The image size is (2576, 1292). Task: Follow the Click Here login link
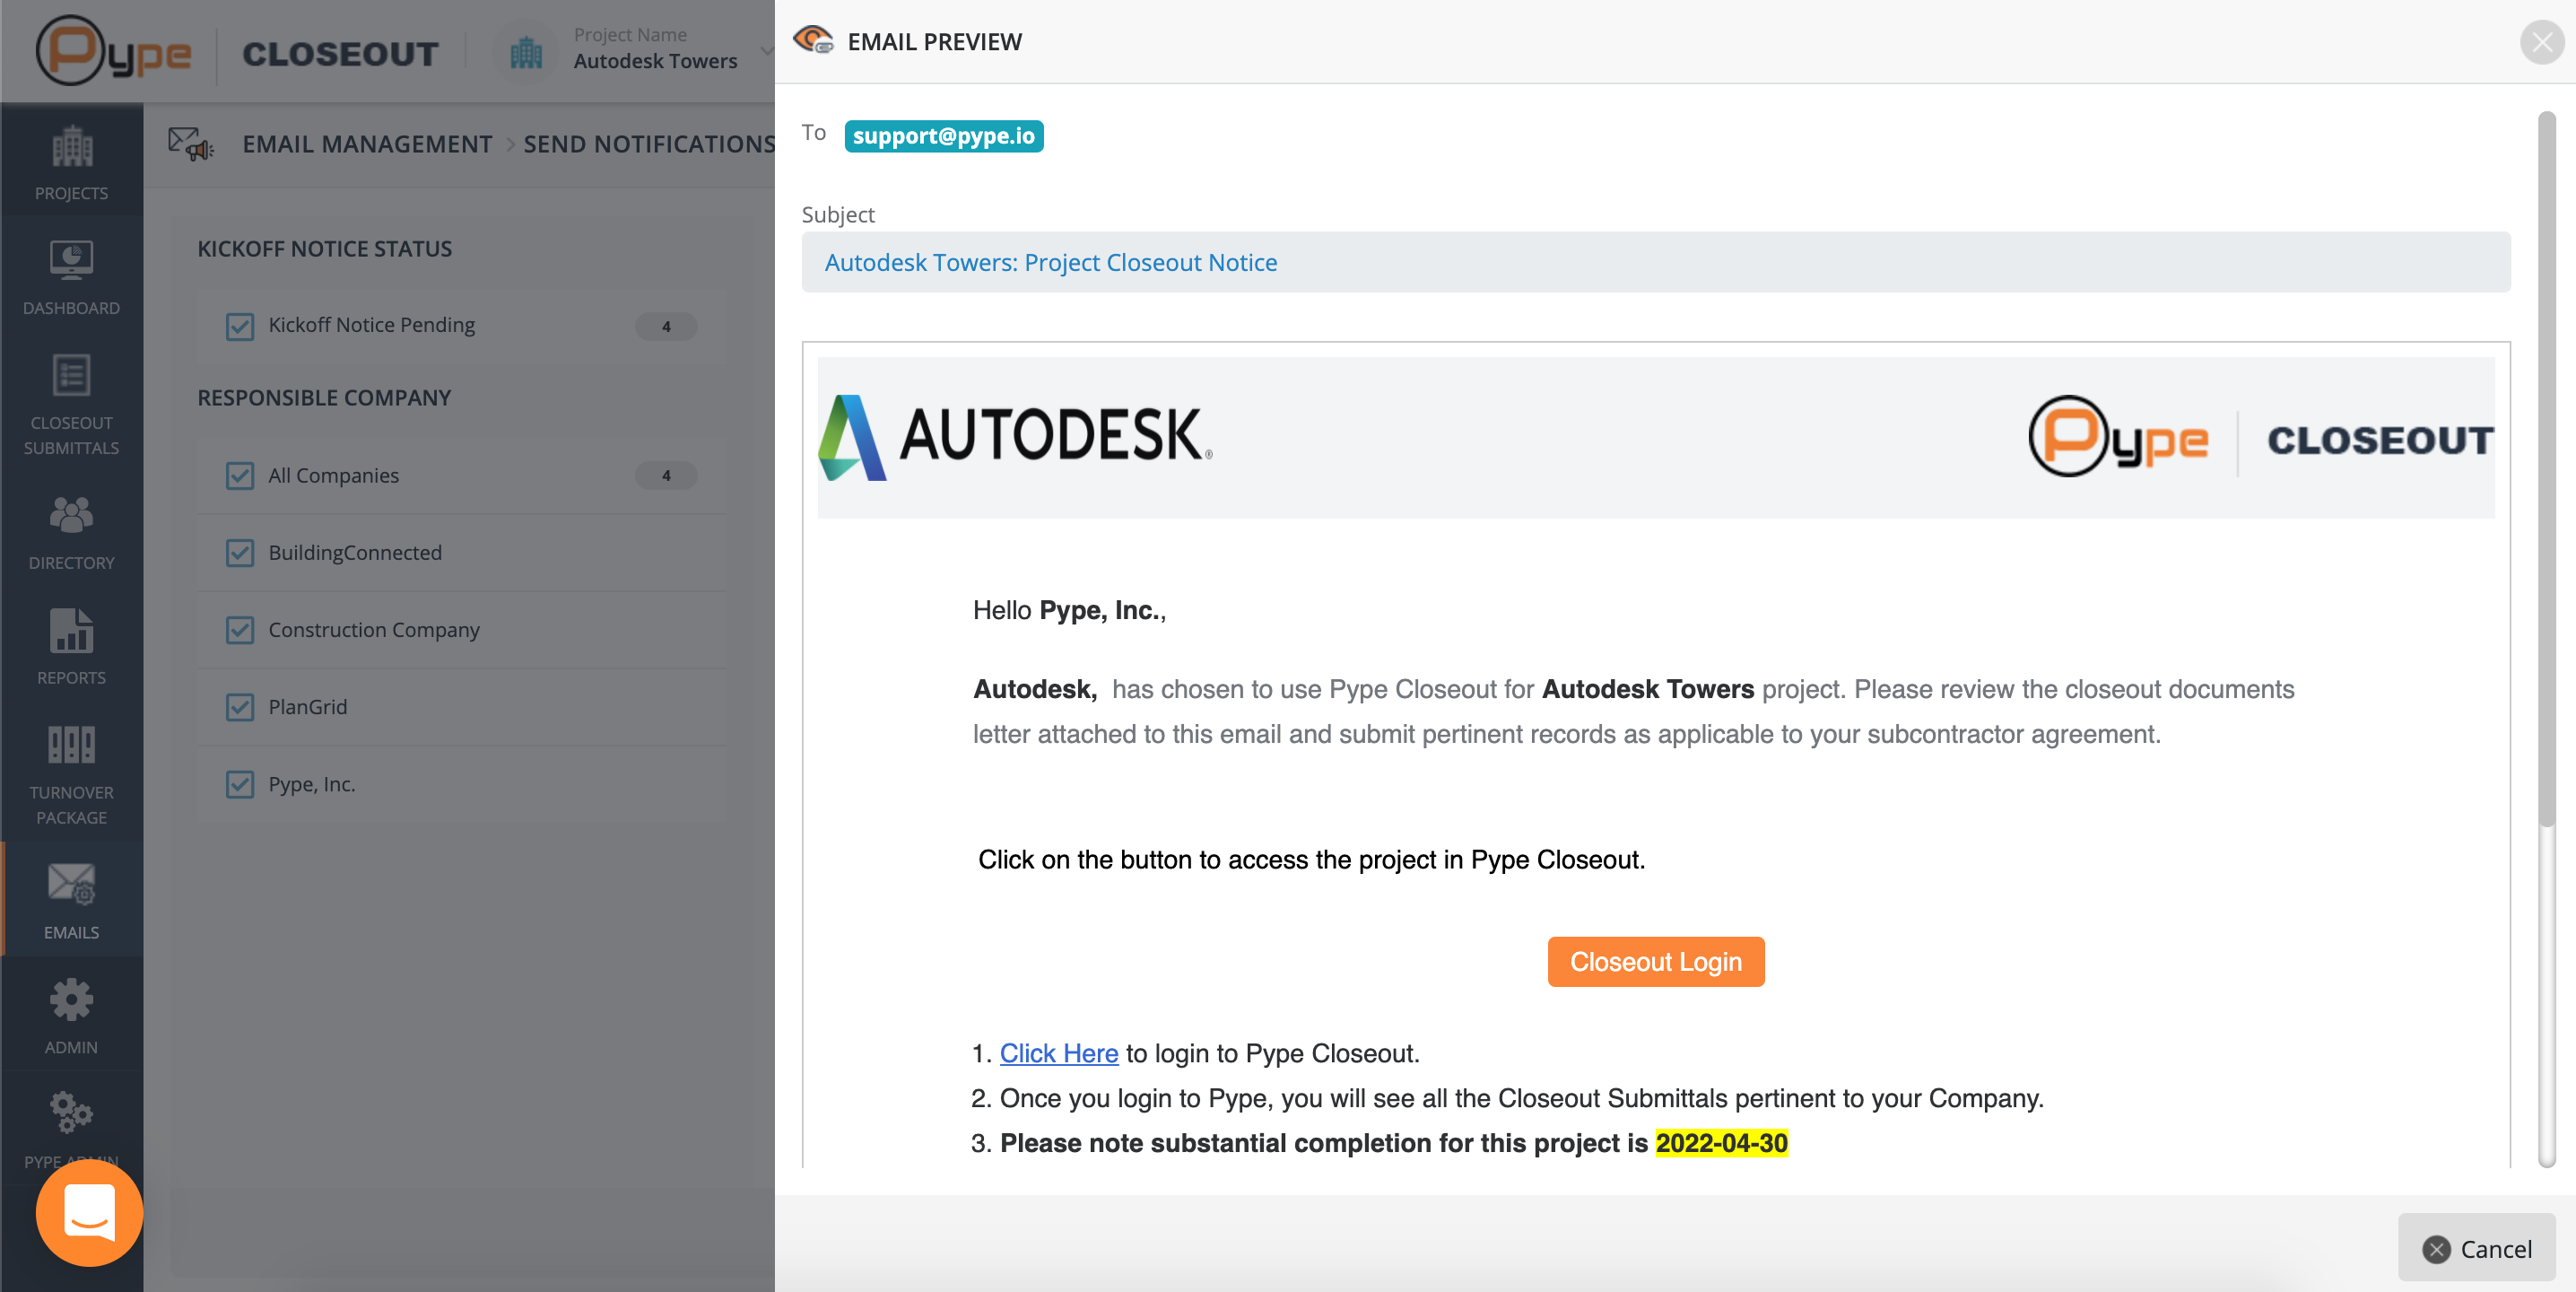tap(1058, 1053)
